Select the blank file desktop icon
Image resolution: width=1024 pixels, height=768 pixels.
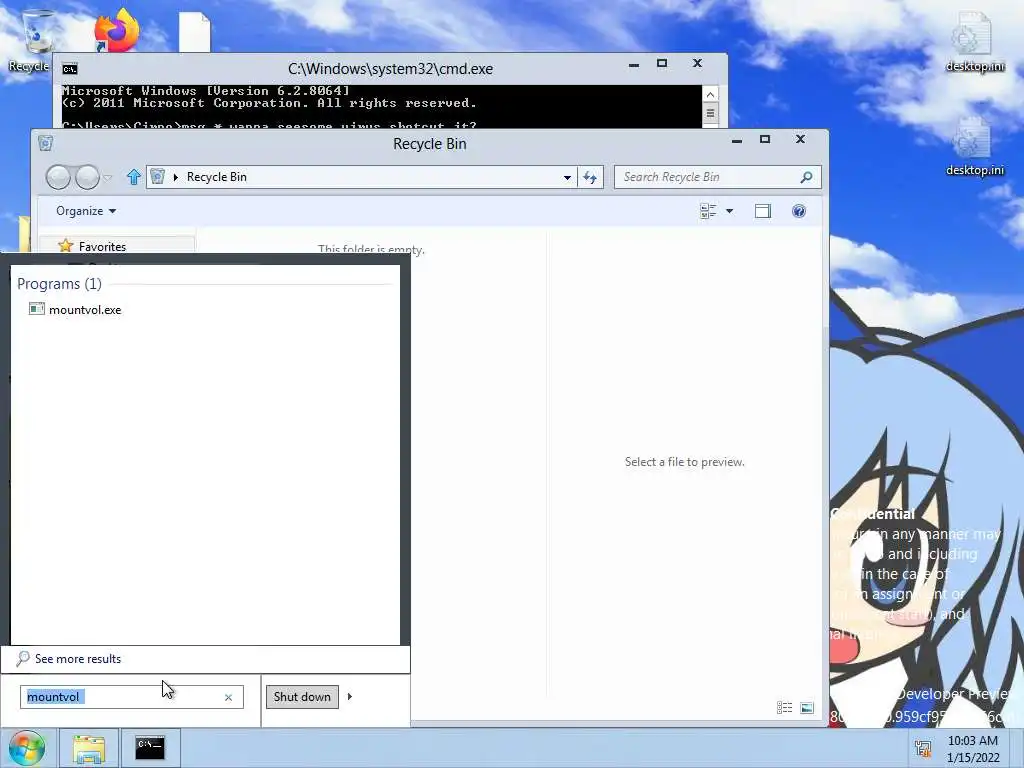195,32
